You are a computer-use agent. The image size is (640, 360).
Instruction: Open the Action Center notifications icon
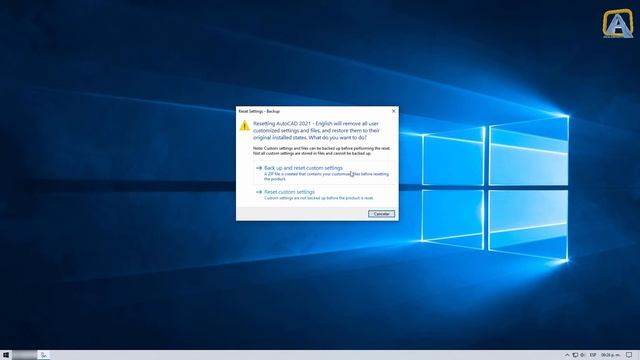[629, 355]
